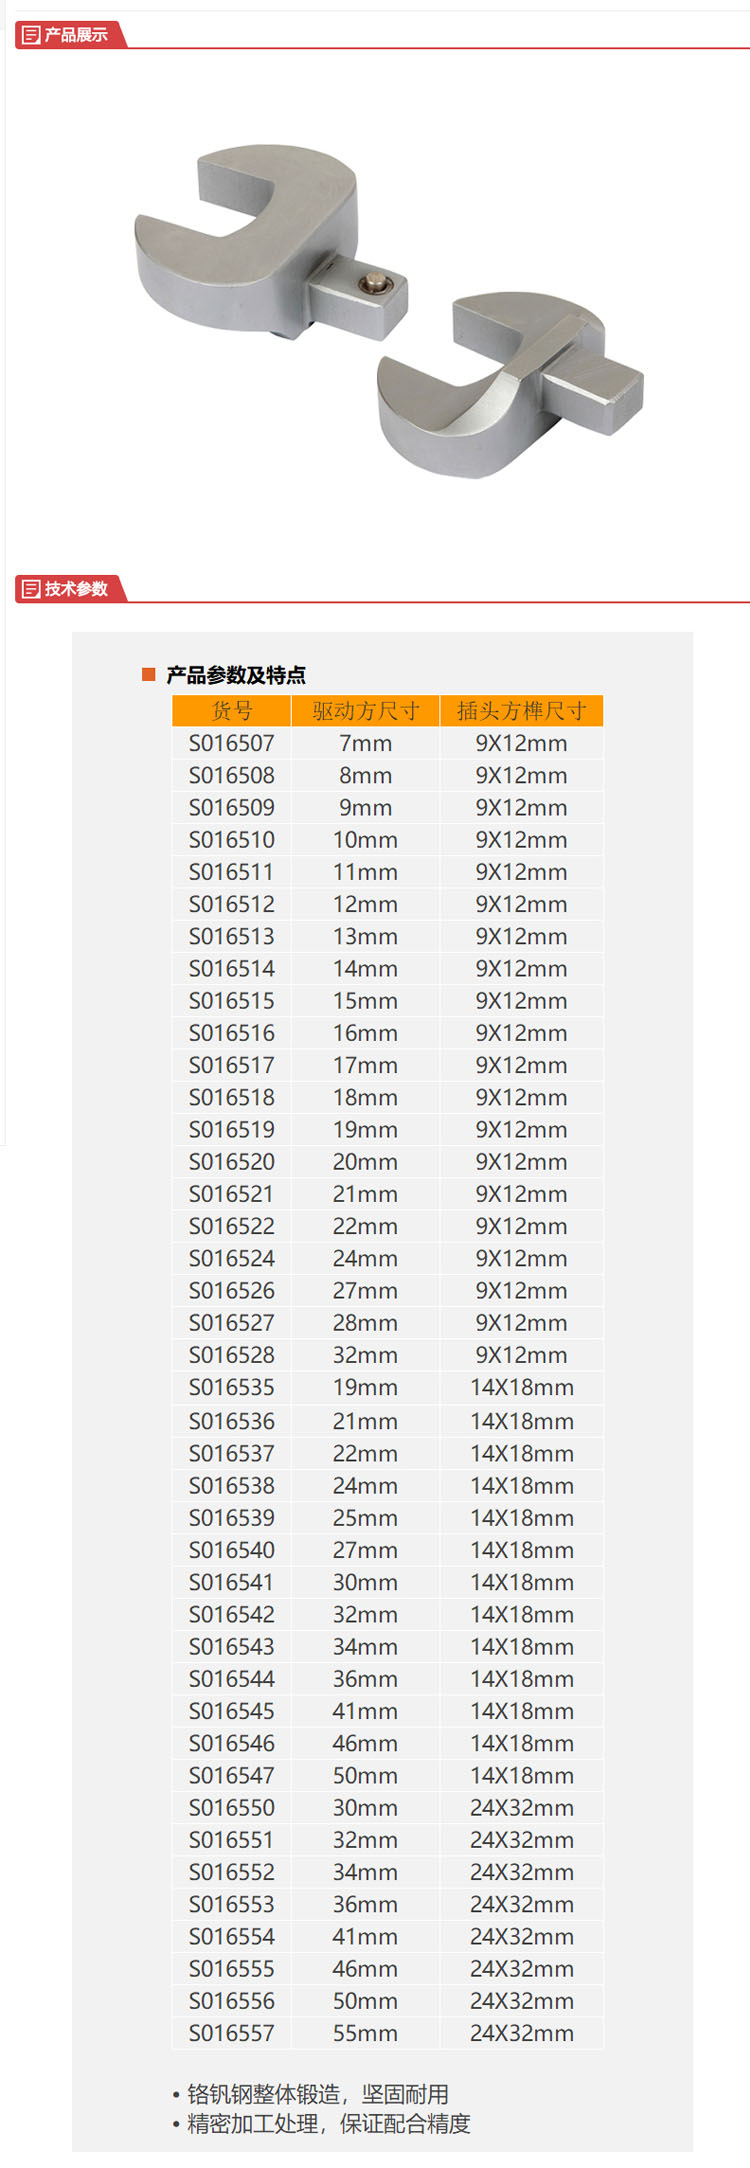The width and height of the screenshot is (750, 2168).
Task: Click the 55mm drive size cell
Action: tap(366, 2033)
